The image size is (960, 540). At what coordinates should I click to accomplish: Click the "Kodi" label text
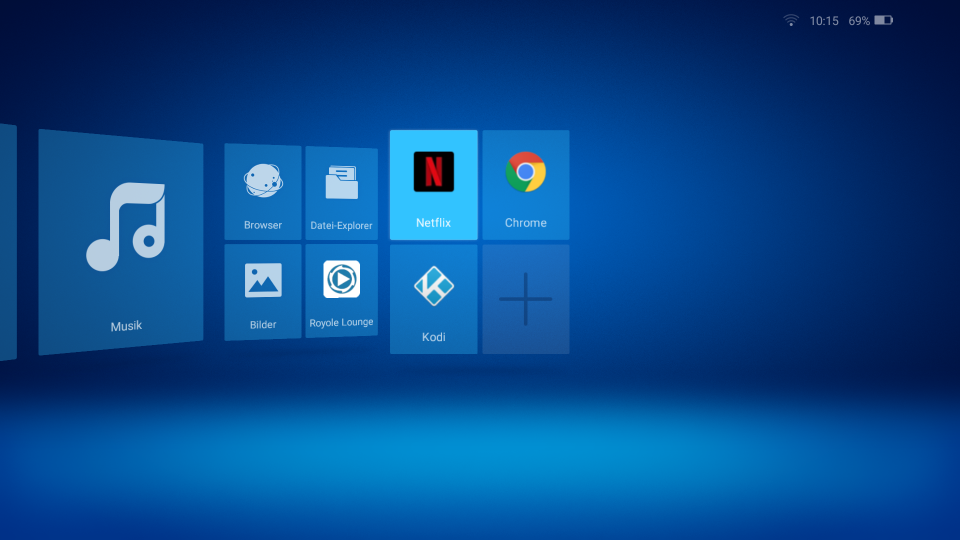coord(433,337)
